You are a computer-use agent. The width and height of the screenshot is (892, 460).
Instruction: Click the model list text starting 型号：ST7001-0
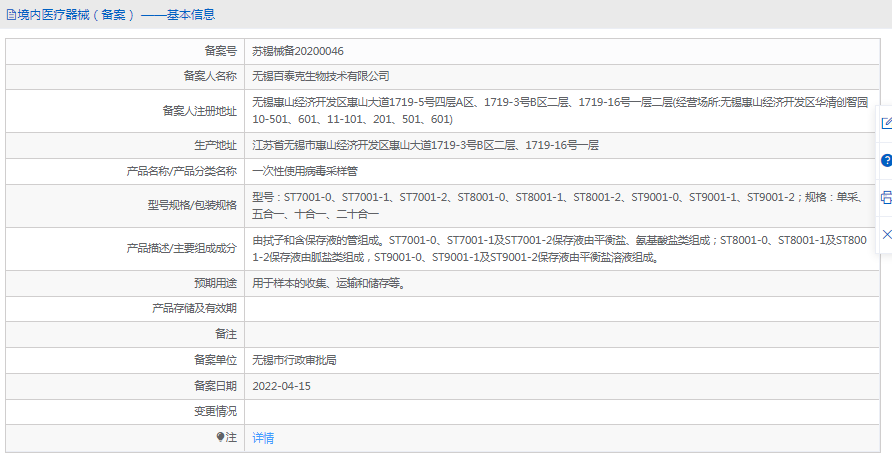click(558, 206)
